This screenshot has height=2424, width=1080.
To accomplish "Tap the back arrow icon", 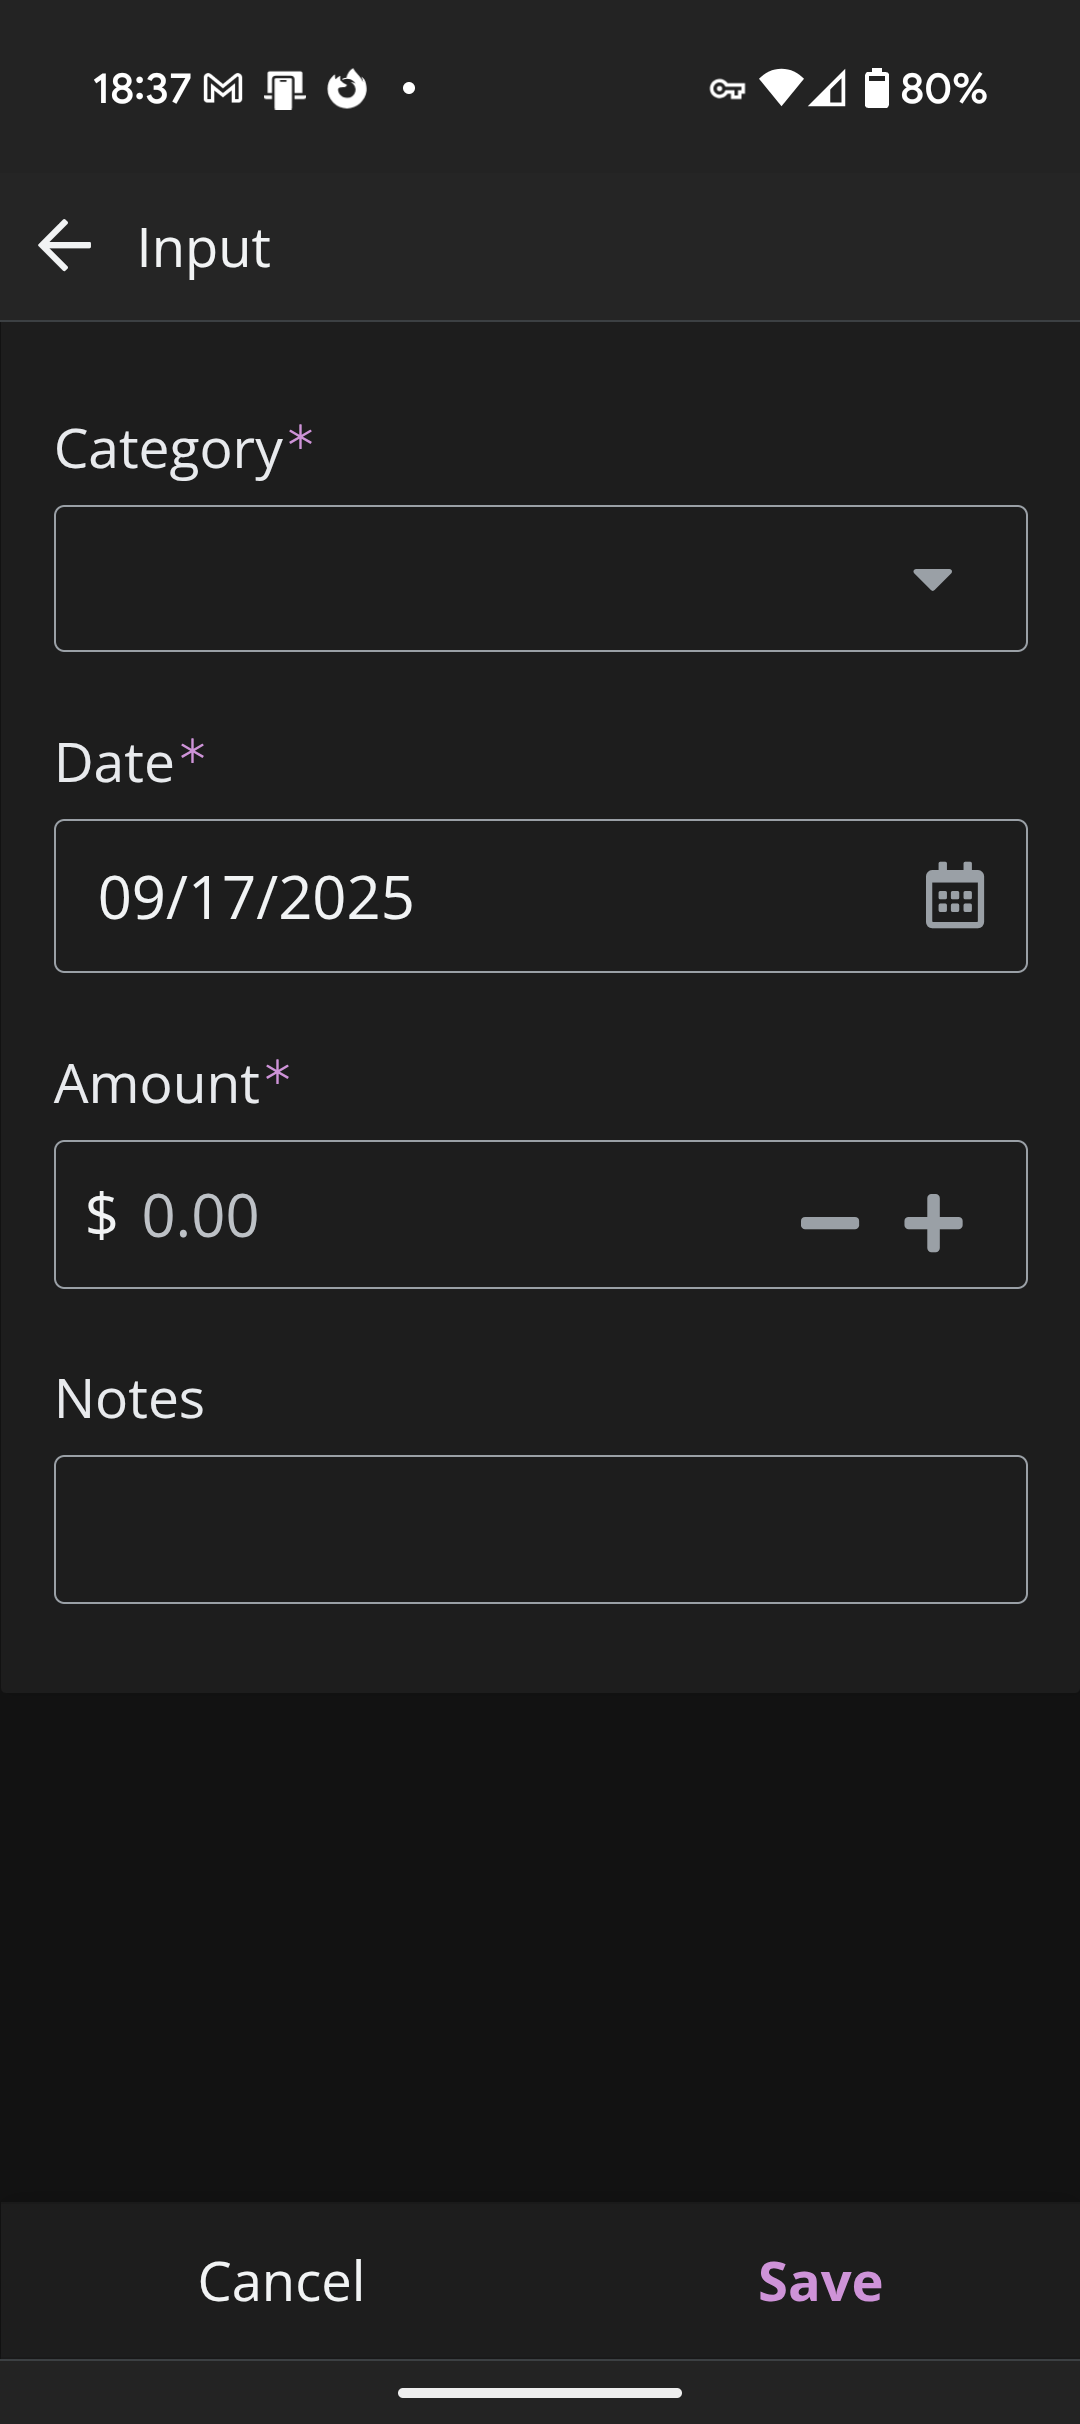I will [65, 246].
